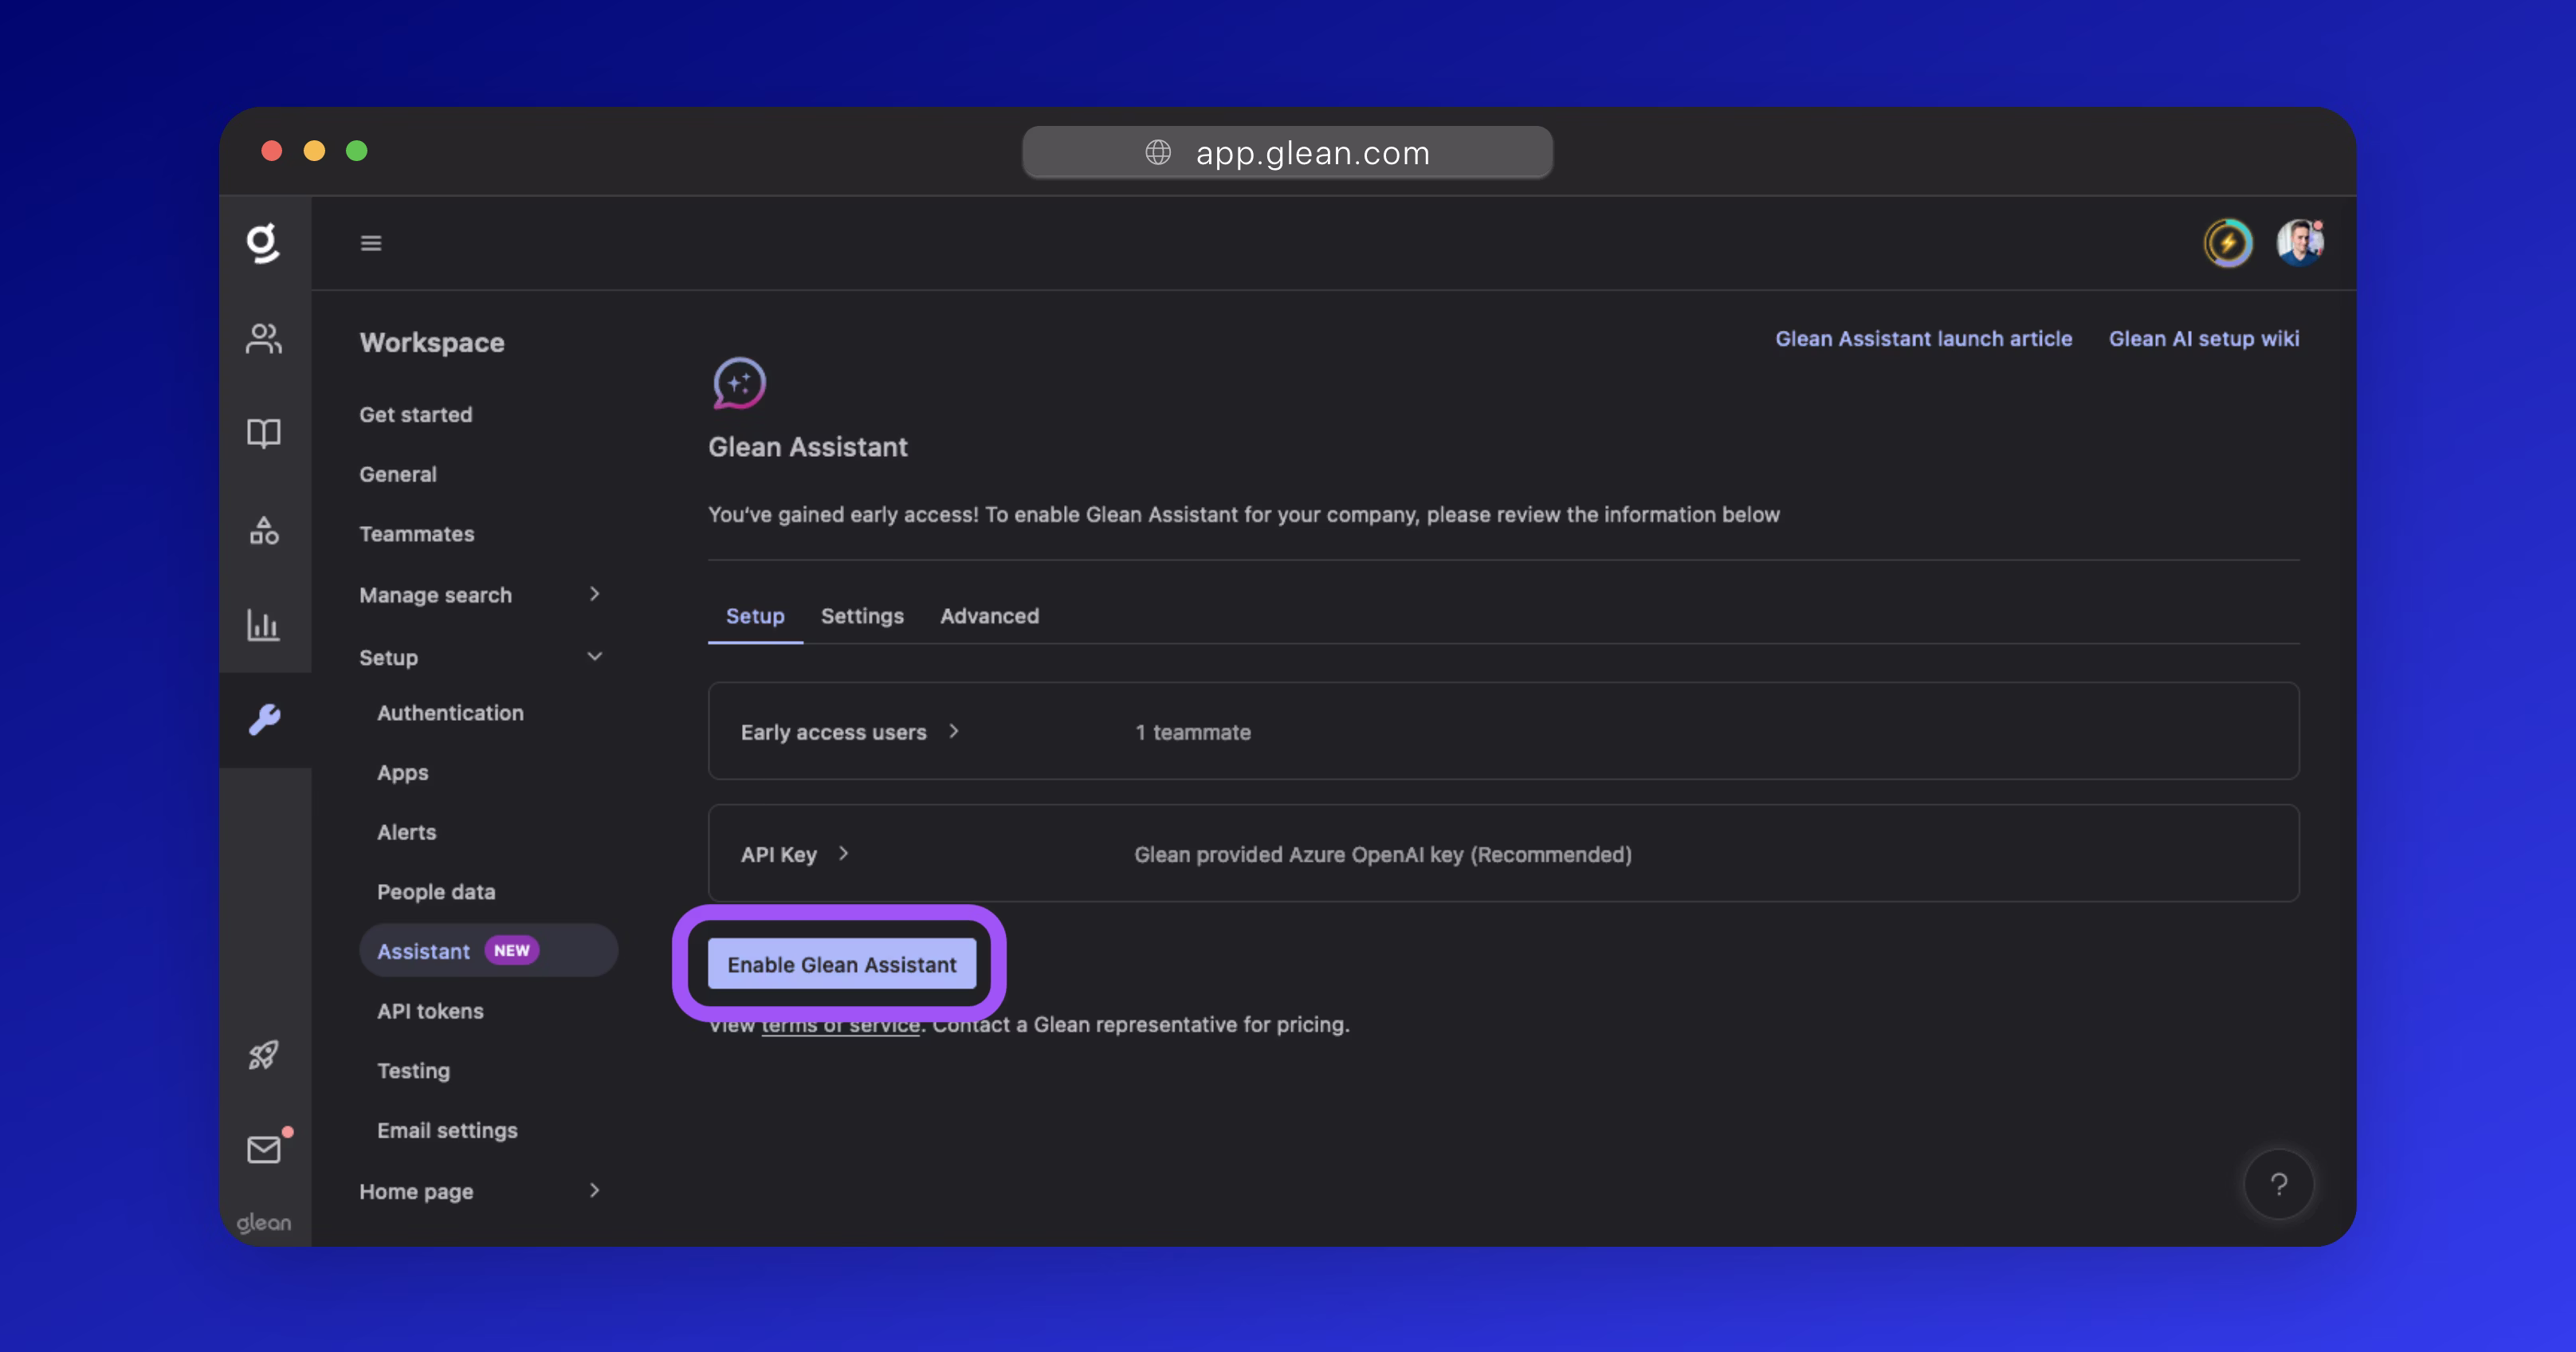2576x1352 pixels.
Task: Open the Teammates people icon in sidebar
Action: tap(264, 339)
